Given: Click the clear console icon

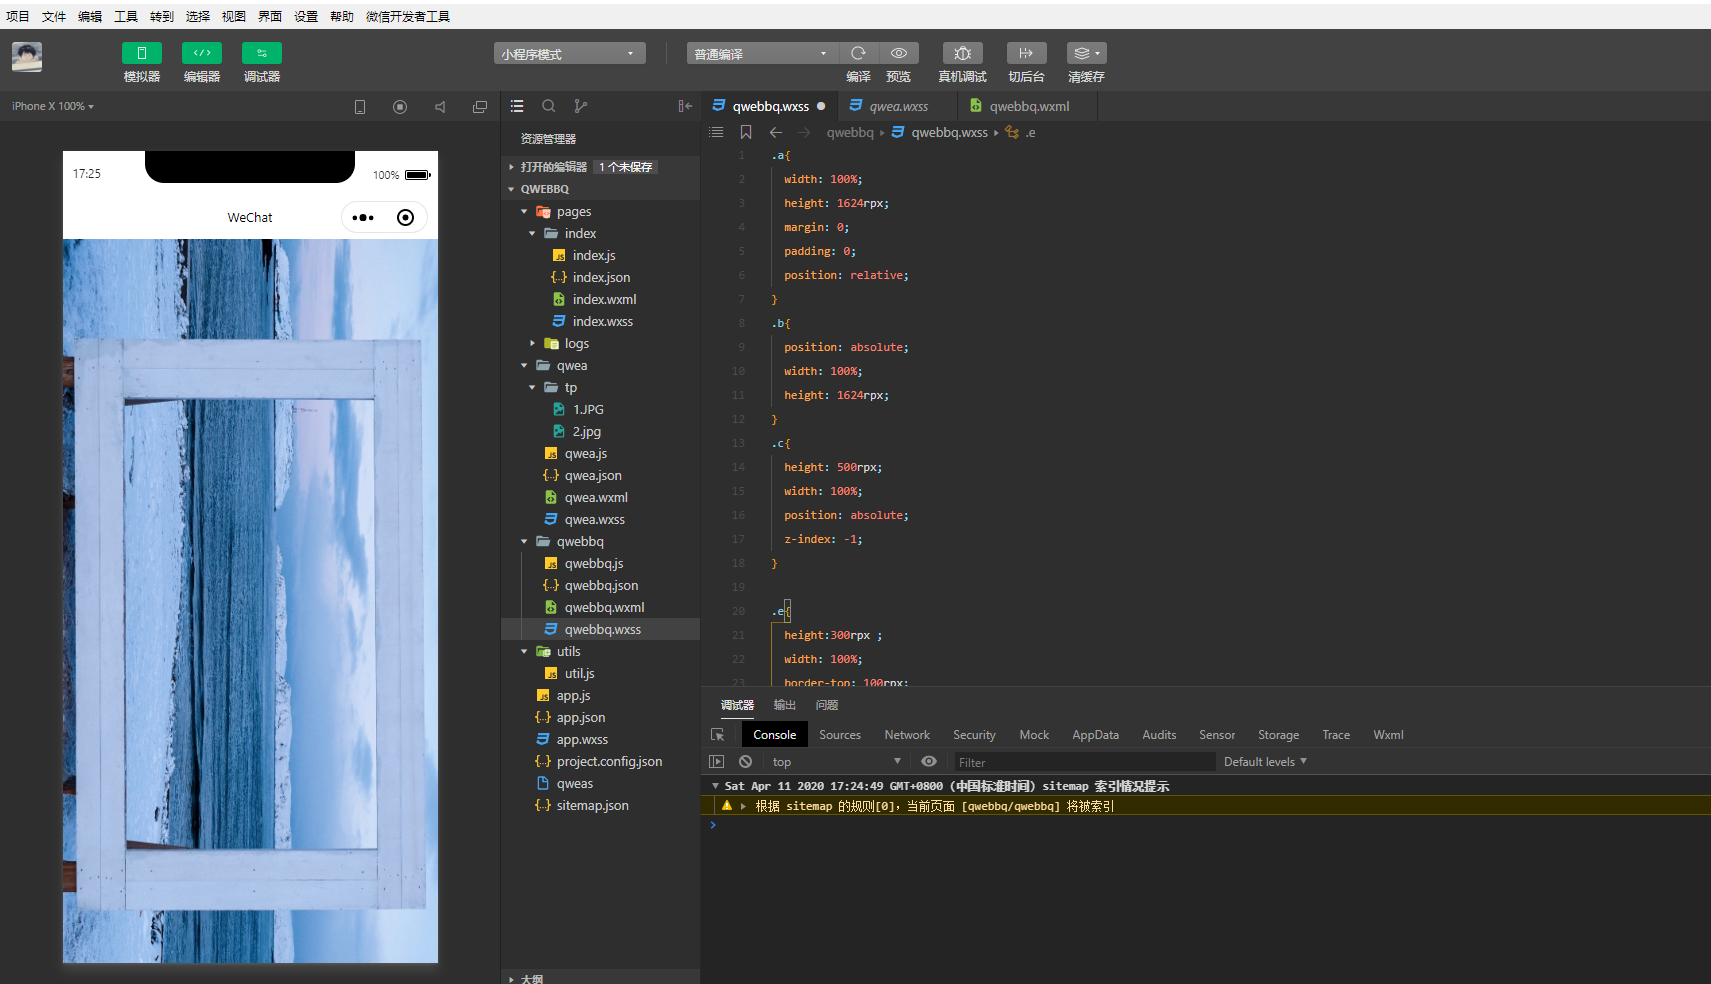Looking at the screenshot, I should click(x=745, y=761).
